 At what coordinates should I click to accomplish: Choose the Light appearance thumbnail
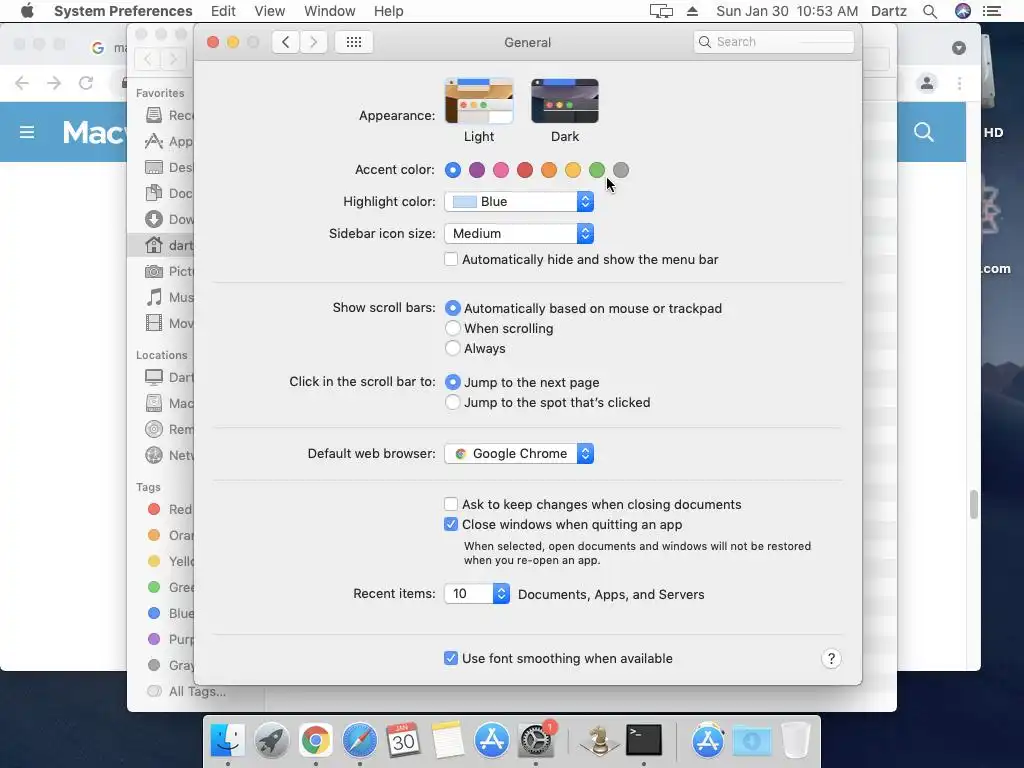pyautogui.click(x=479, y=101)
